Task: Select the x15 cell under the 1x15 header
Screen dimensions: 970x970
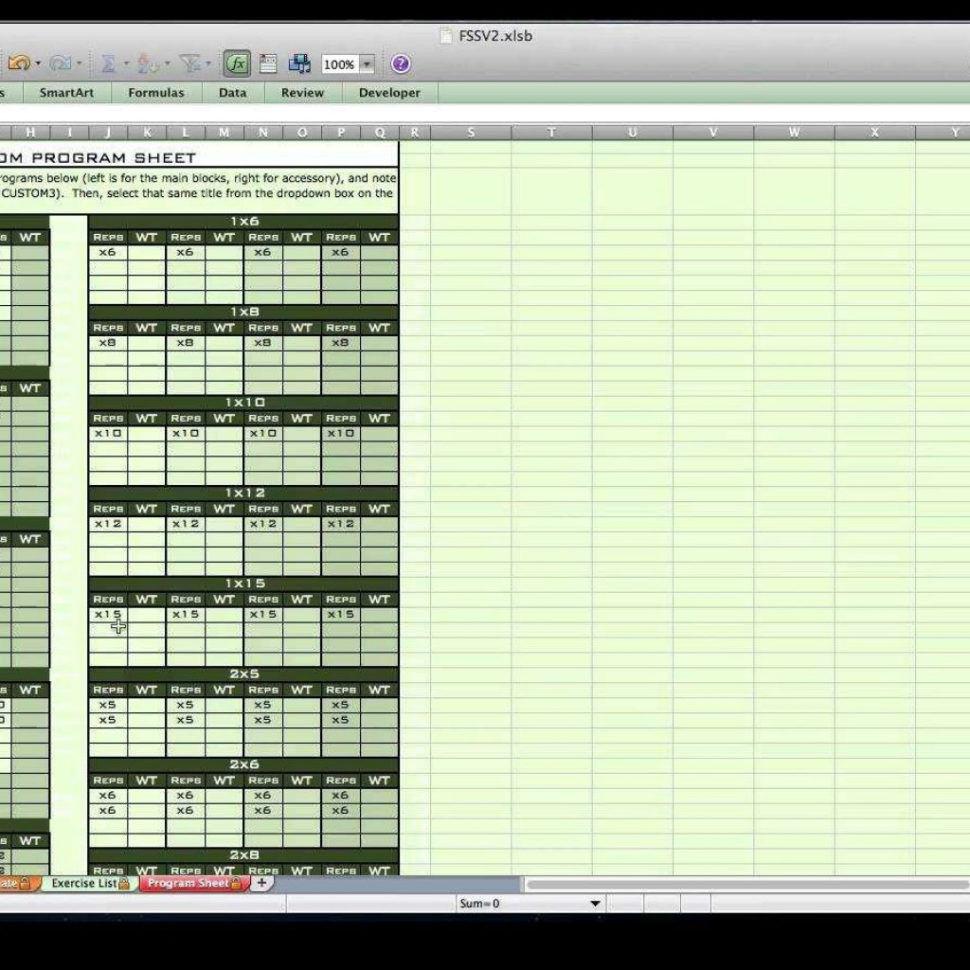Action: pyautogui.click(x=111, y=614)
